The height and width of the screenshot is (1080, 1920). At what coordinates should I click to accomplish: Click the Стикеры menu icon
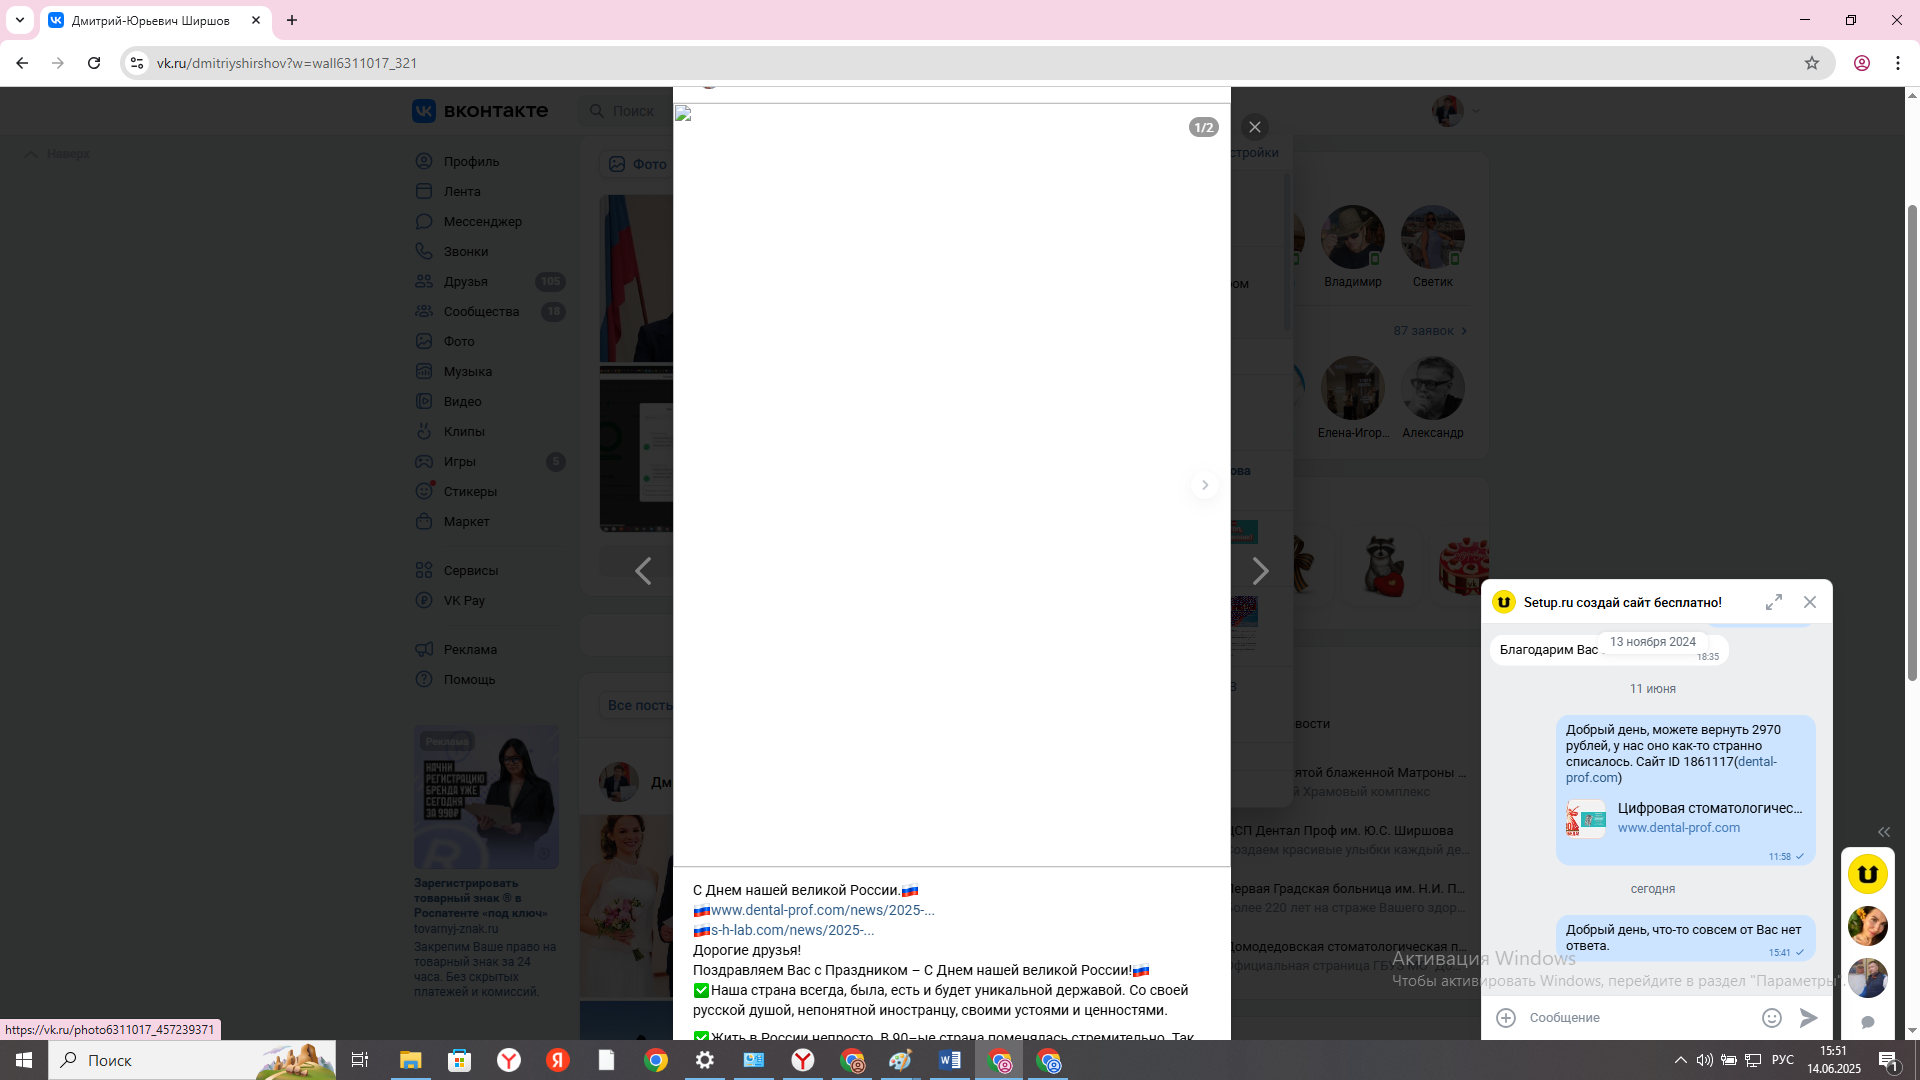[x=424, y=491]
